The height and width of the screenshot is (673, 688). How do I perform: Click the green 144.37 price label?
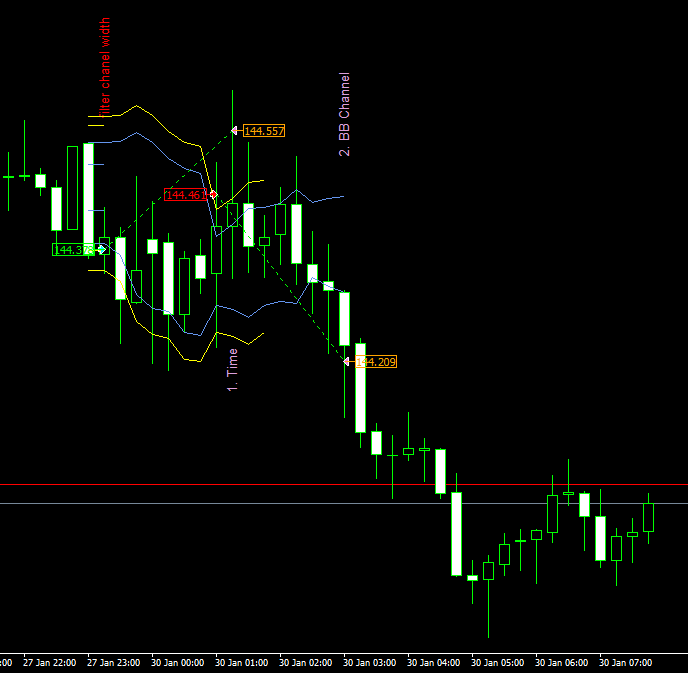pyautogui.click(x=73, y=250)
